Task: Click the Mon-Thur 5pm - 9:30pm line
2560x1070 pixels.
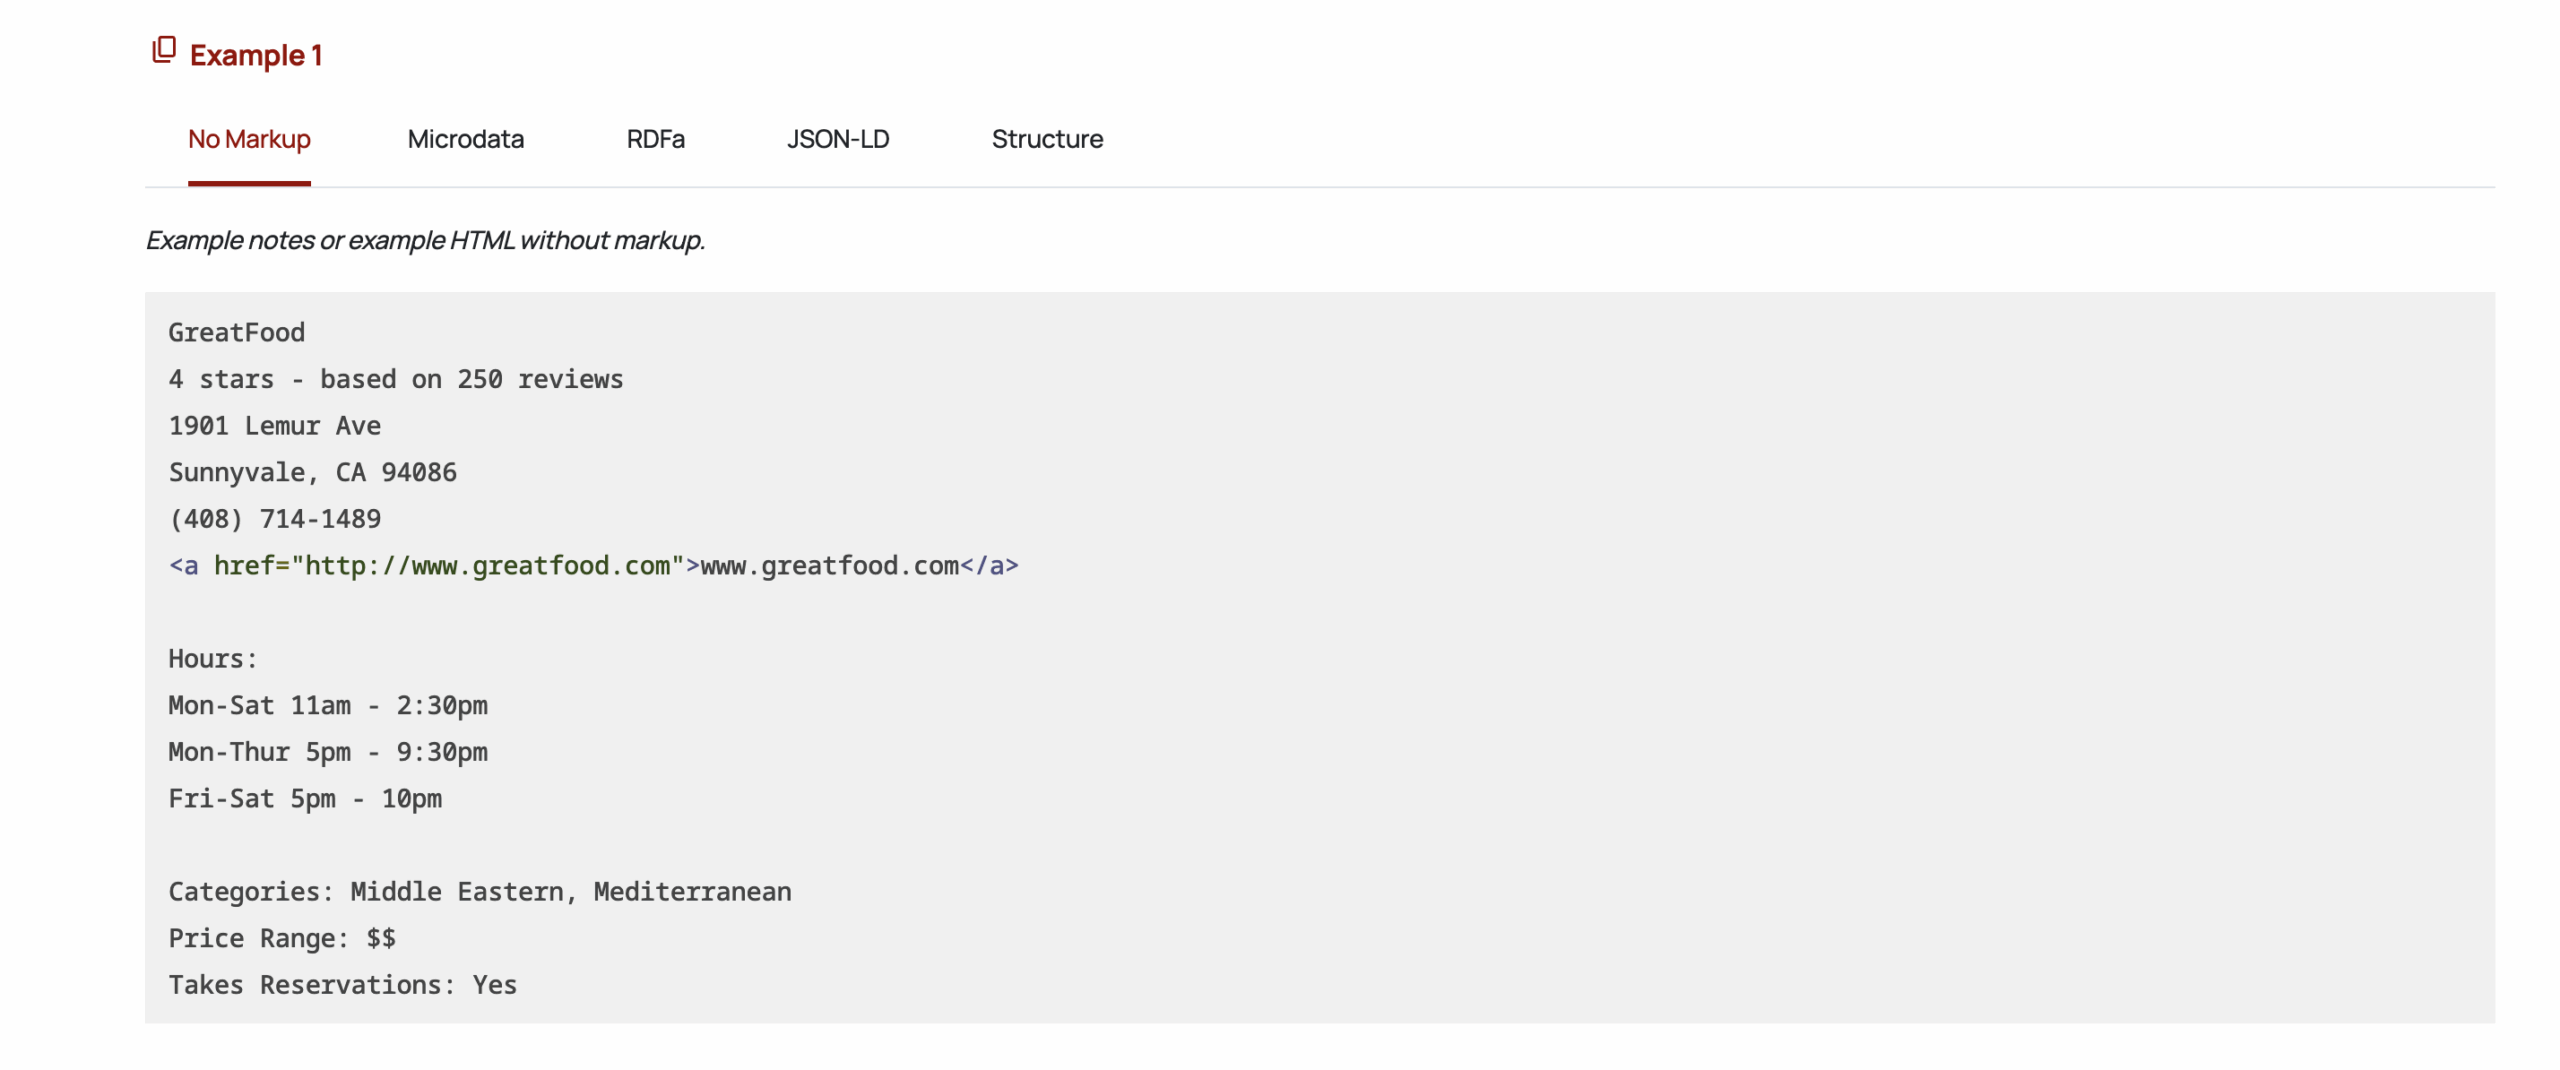Action: [327, 752]
